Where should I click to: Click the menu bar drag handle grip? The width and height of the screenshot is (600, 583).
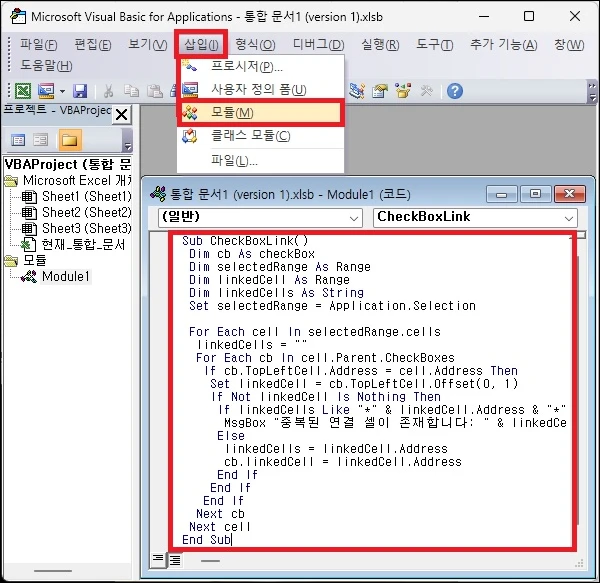coord(9,54)
